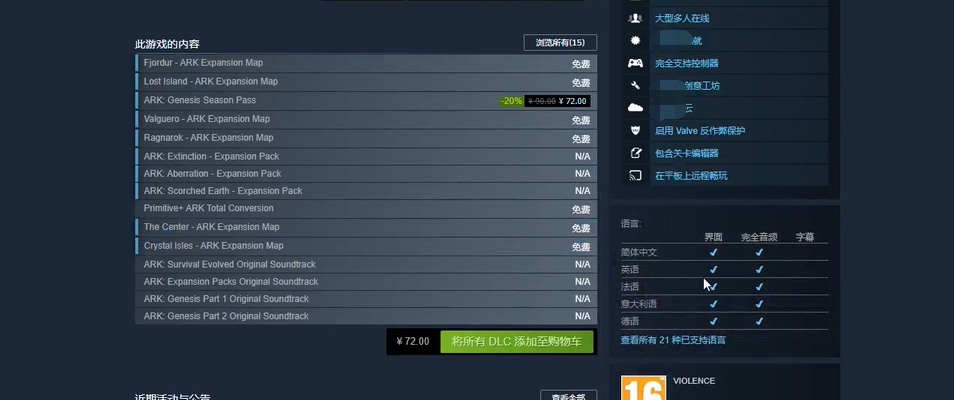Screen dimensions: 954x400
Task: Open ARK: Extinction - Expansion Pack row
Action: coord(366,156)
